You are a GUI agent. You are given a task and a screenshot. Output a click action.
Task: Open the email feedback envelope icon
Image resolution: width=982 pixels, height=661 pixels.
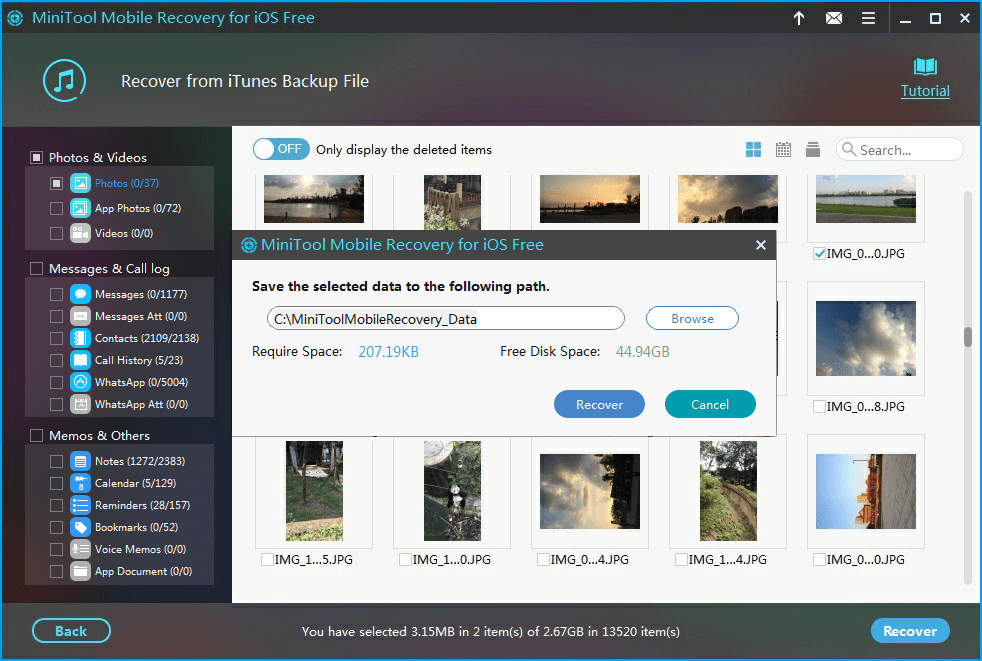click(834, 18)
